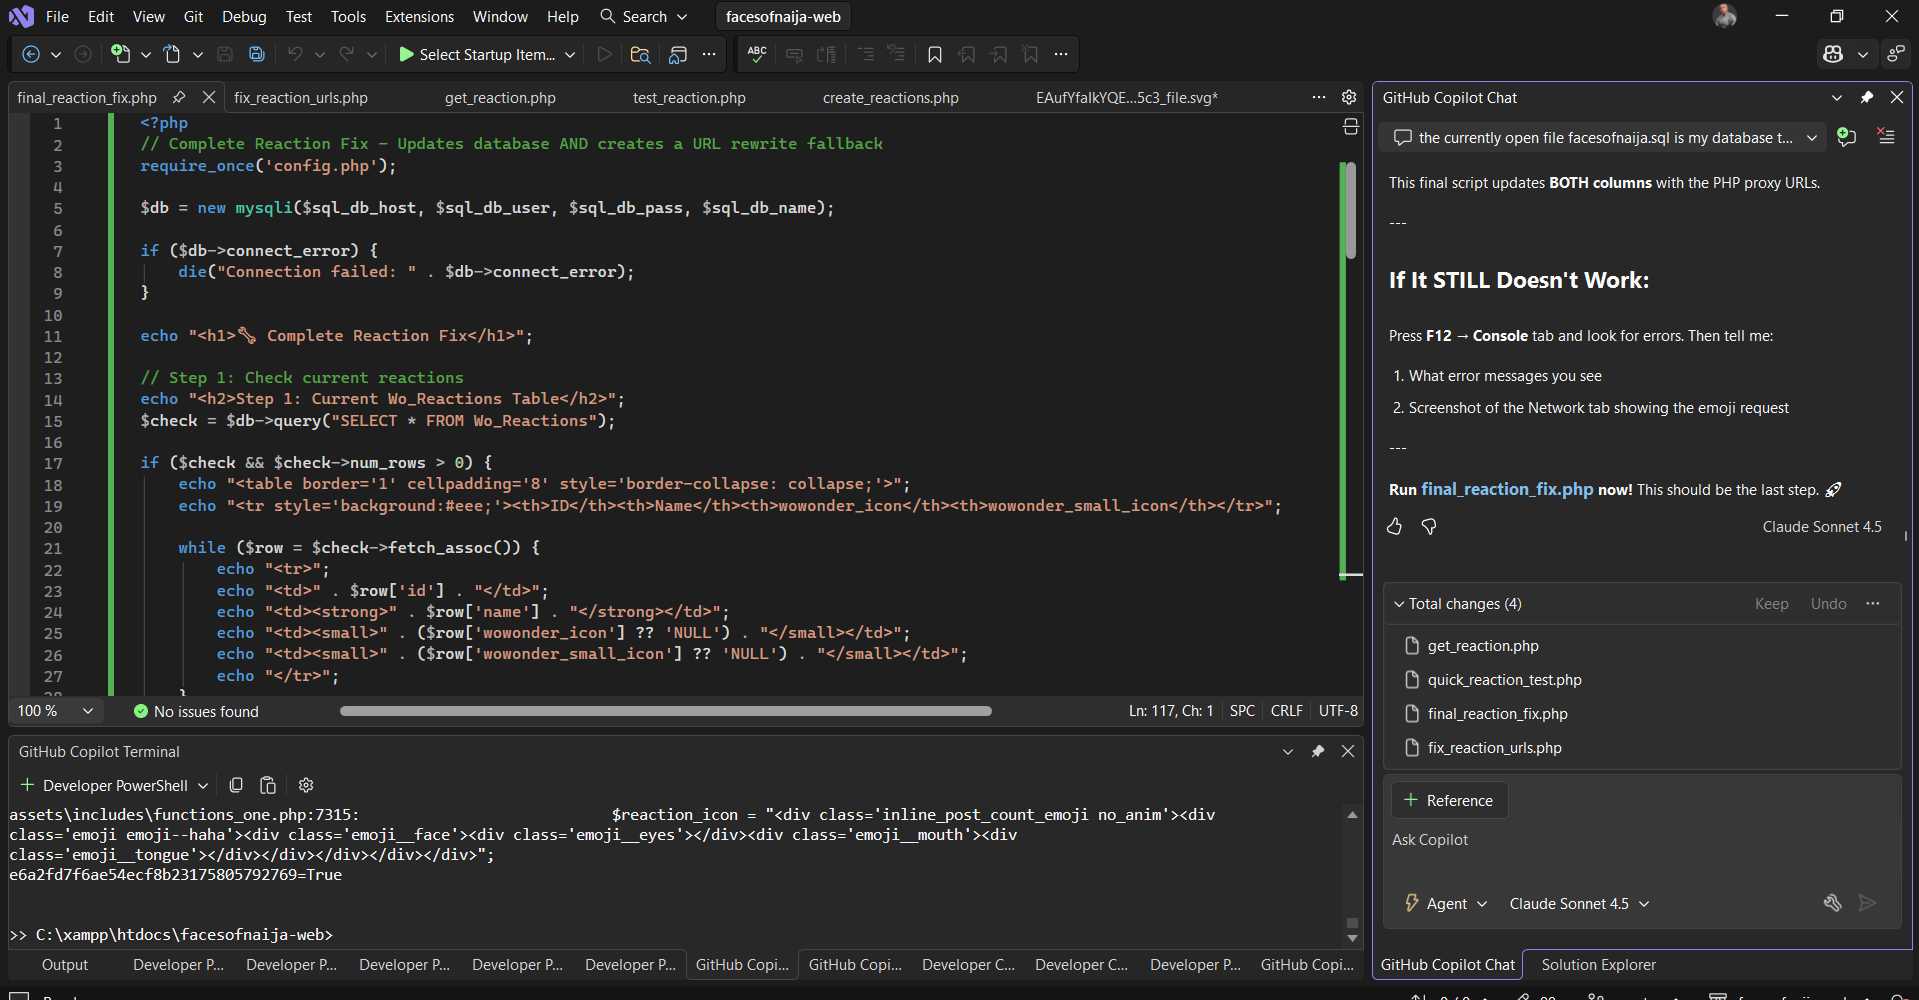Click the No issues found status indicator
This screenshot has height=1000, width=1919.
click(196, 711)
